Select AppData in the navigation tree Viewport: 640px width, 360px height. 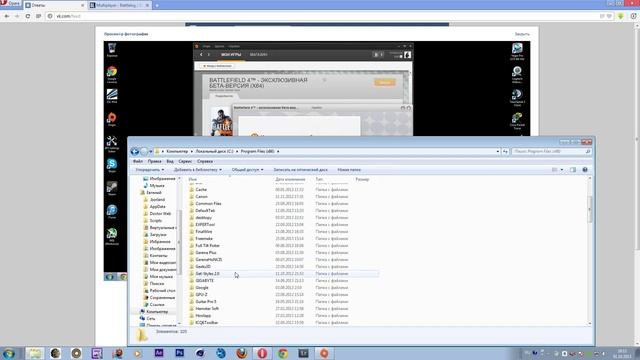pos(158,207)
